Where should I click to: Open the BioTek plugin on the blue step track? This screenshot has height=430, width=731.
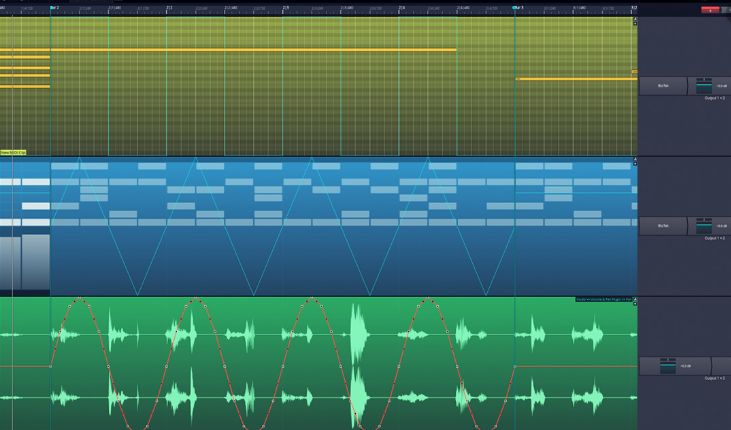click(x=662, y=226)
